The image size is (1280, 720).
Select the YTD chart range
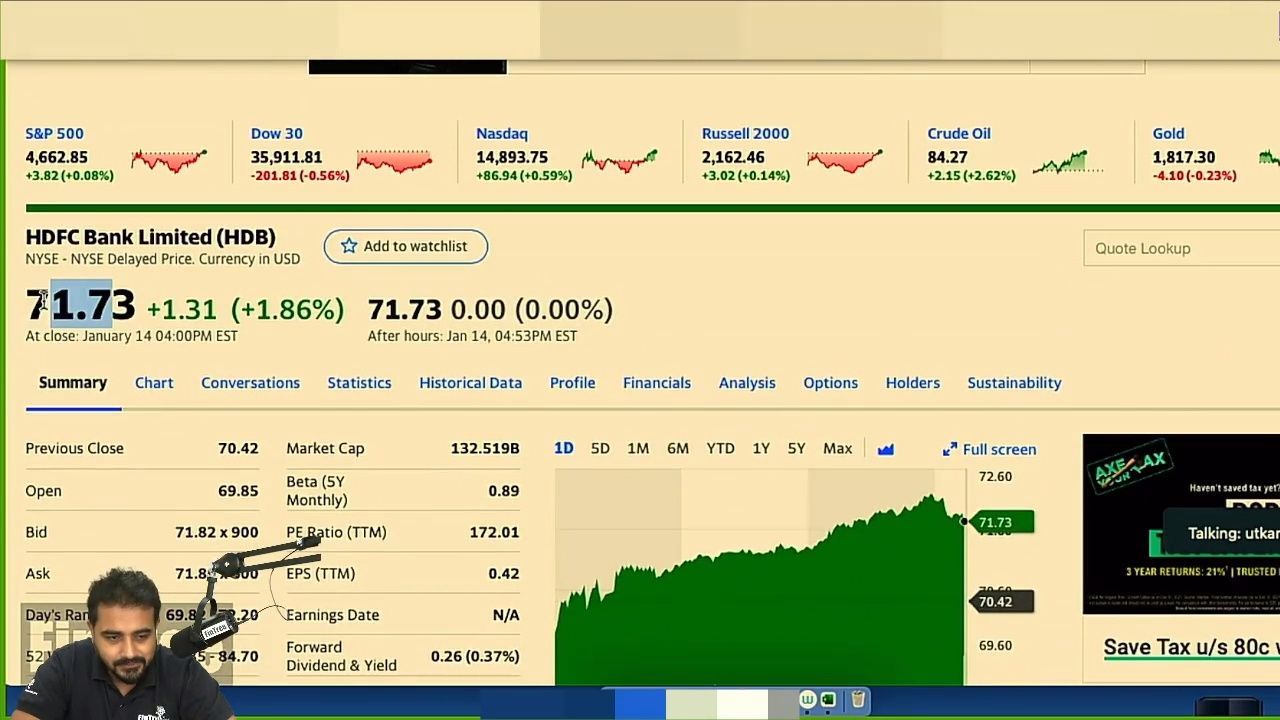tap(720, 449)
